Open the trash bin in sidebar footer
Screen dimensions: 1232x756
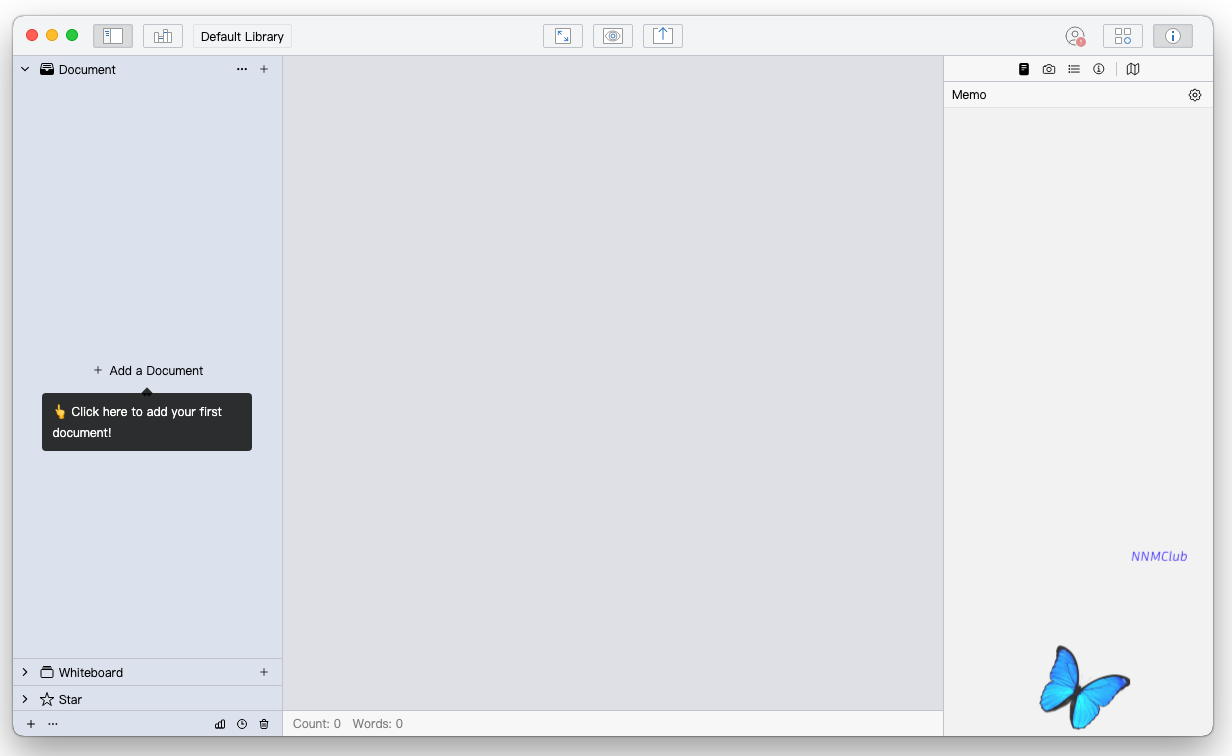tap(264, 724)
